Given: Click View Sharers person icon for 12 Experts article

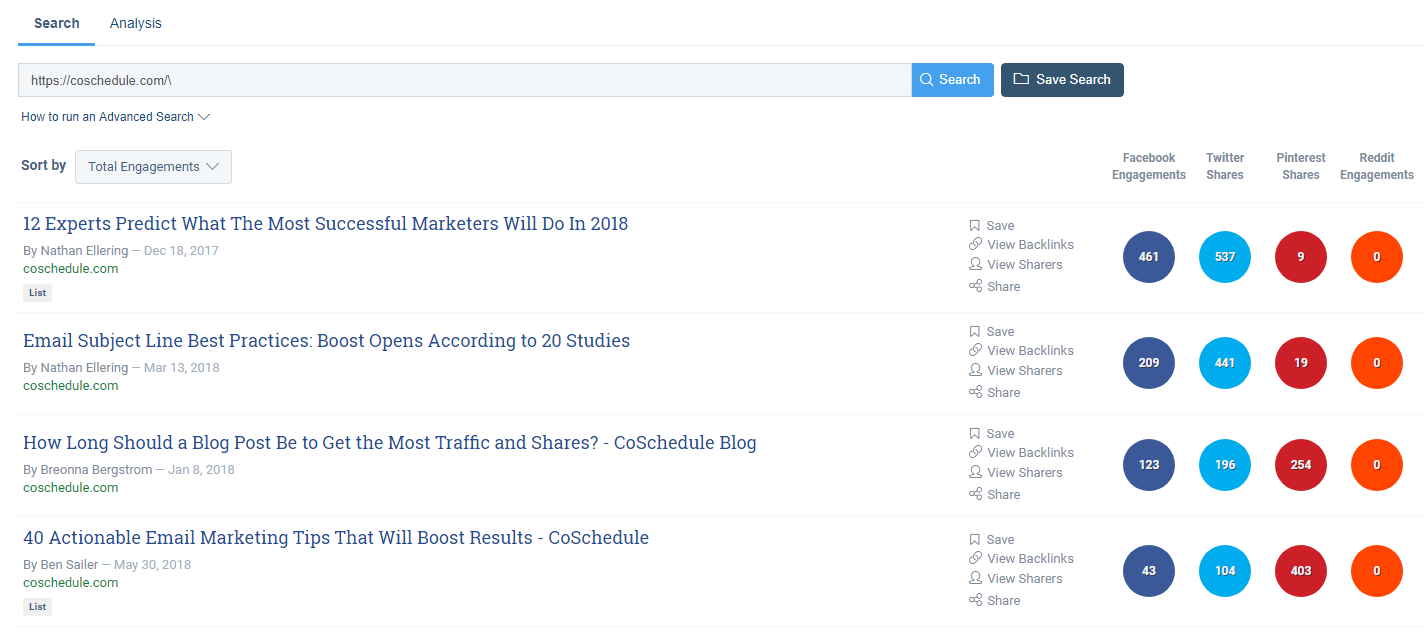Looking at the screenshot, I should (975, 264).
